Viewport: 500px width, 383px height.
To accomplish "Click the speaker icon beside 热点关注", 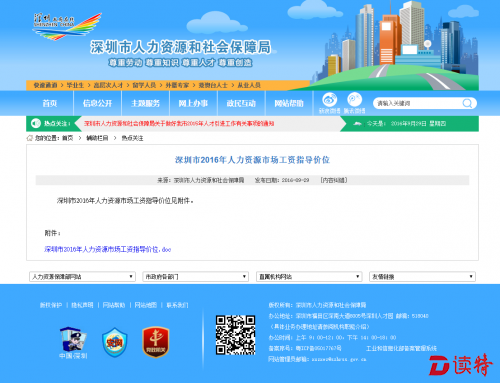I will (36, 124).
